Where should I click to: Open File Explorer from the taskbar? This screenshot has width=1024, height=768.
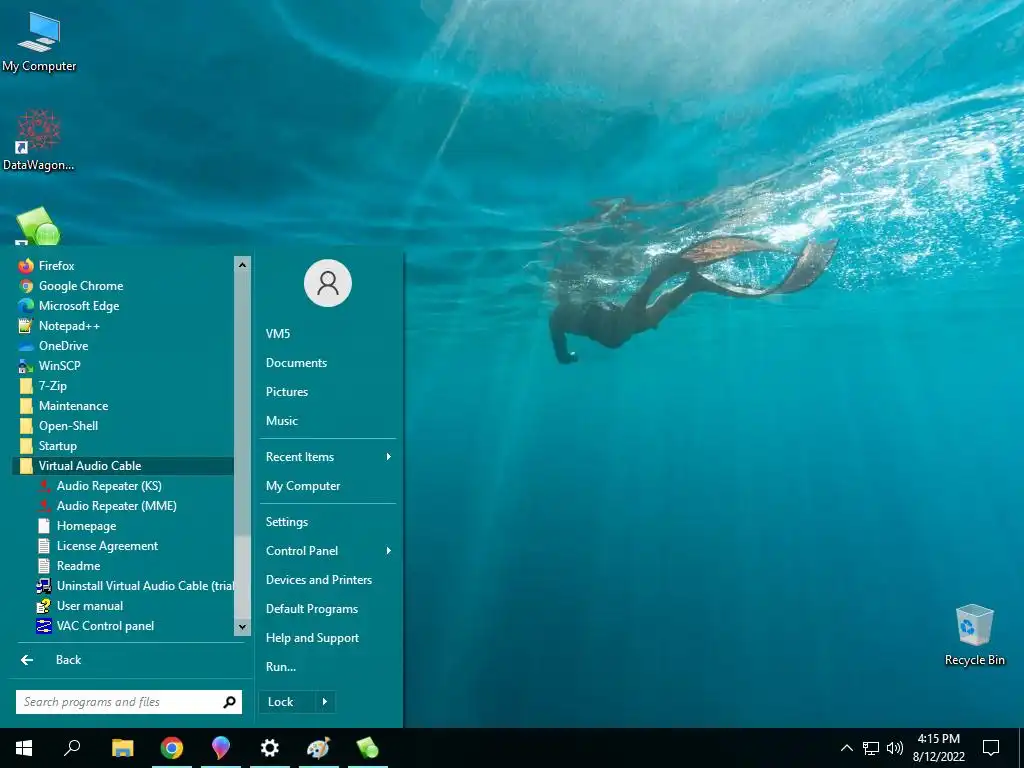[x=122, y=748]
